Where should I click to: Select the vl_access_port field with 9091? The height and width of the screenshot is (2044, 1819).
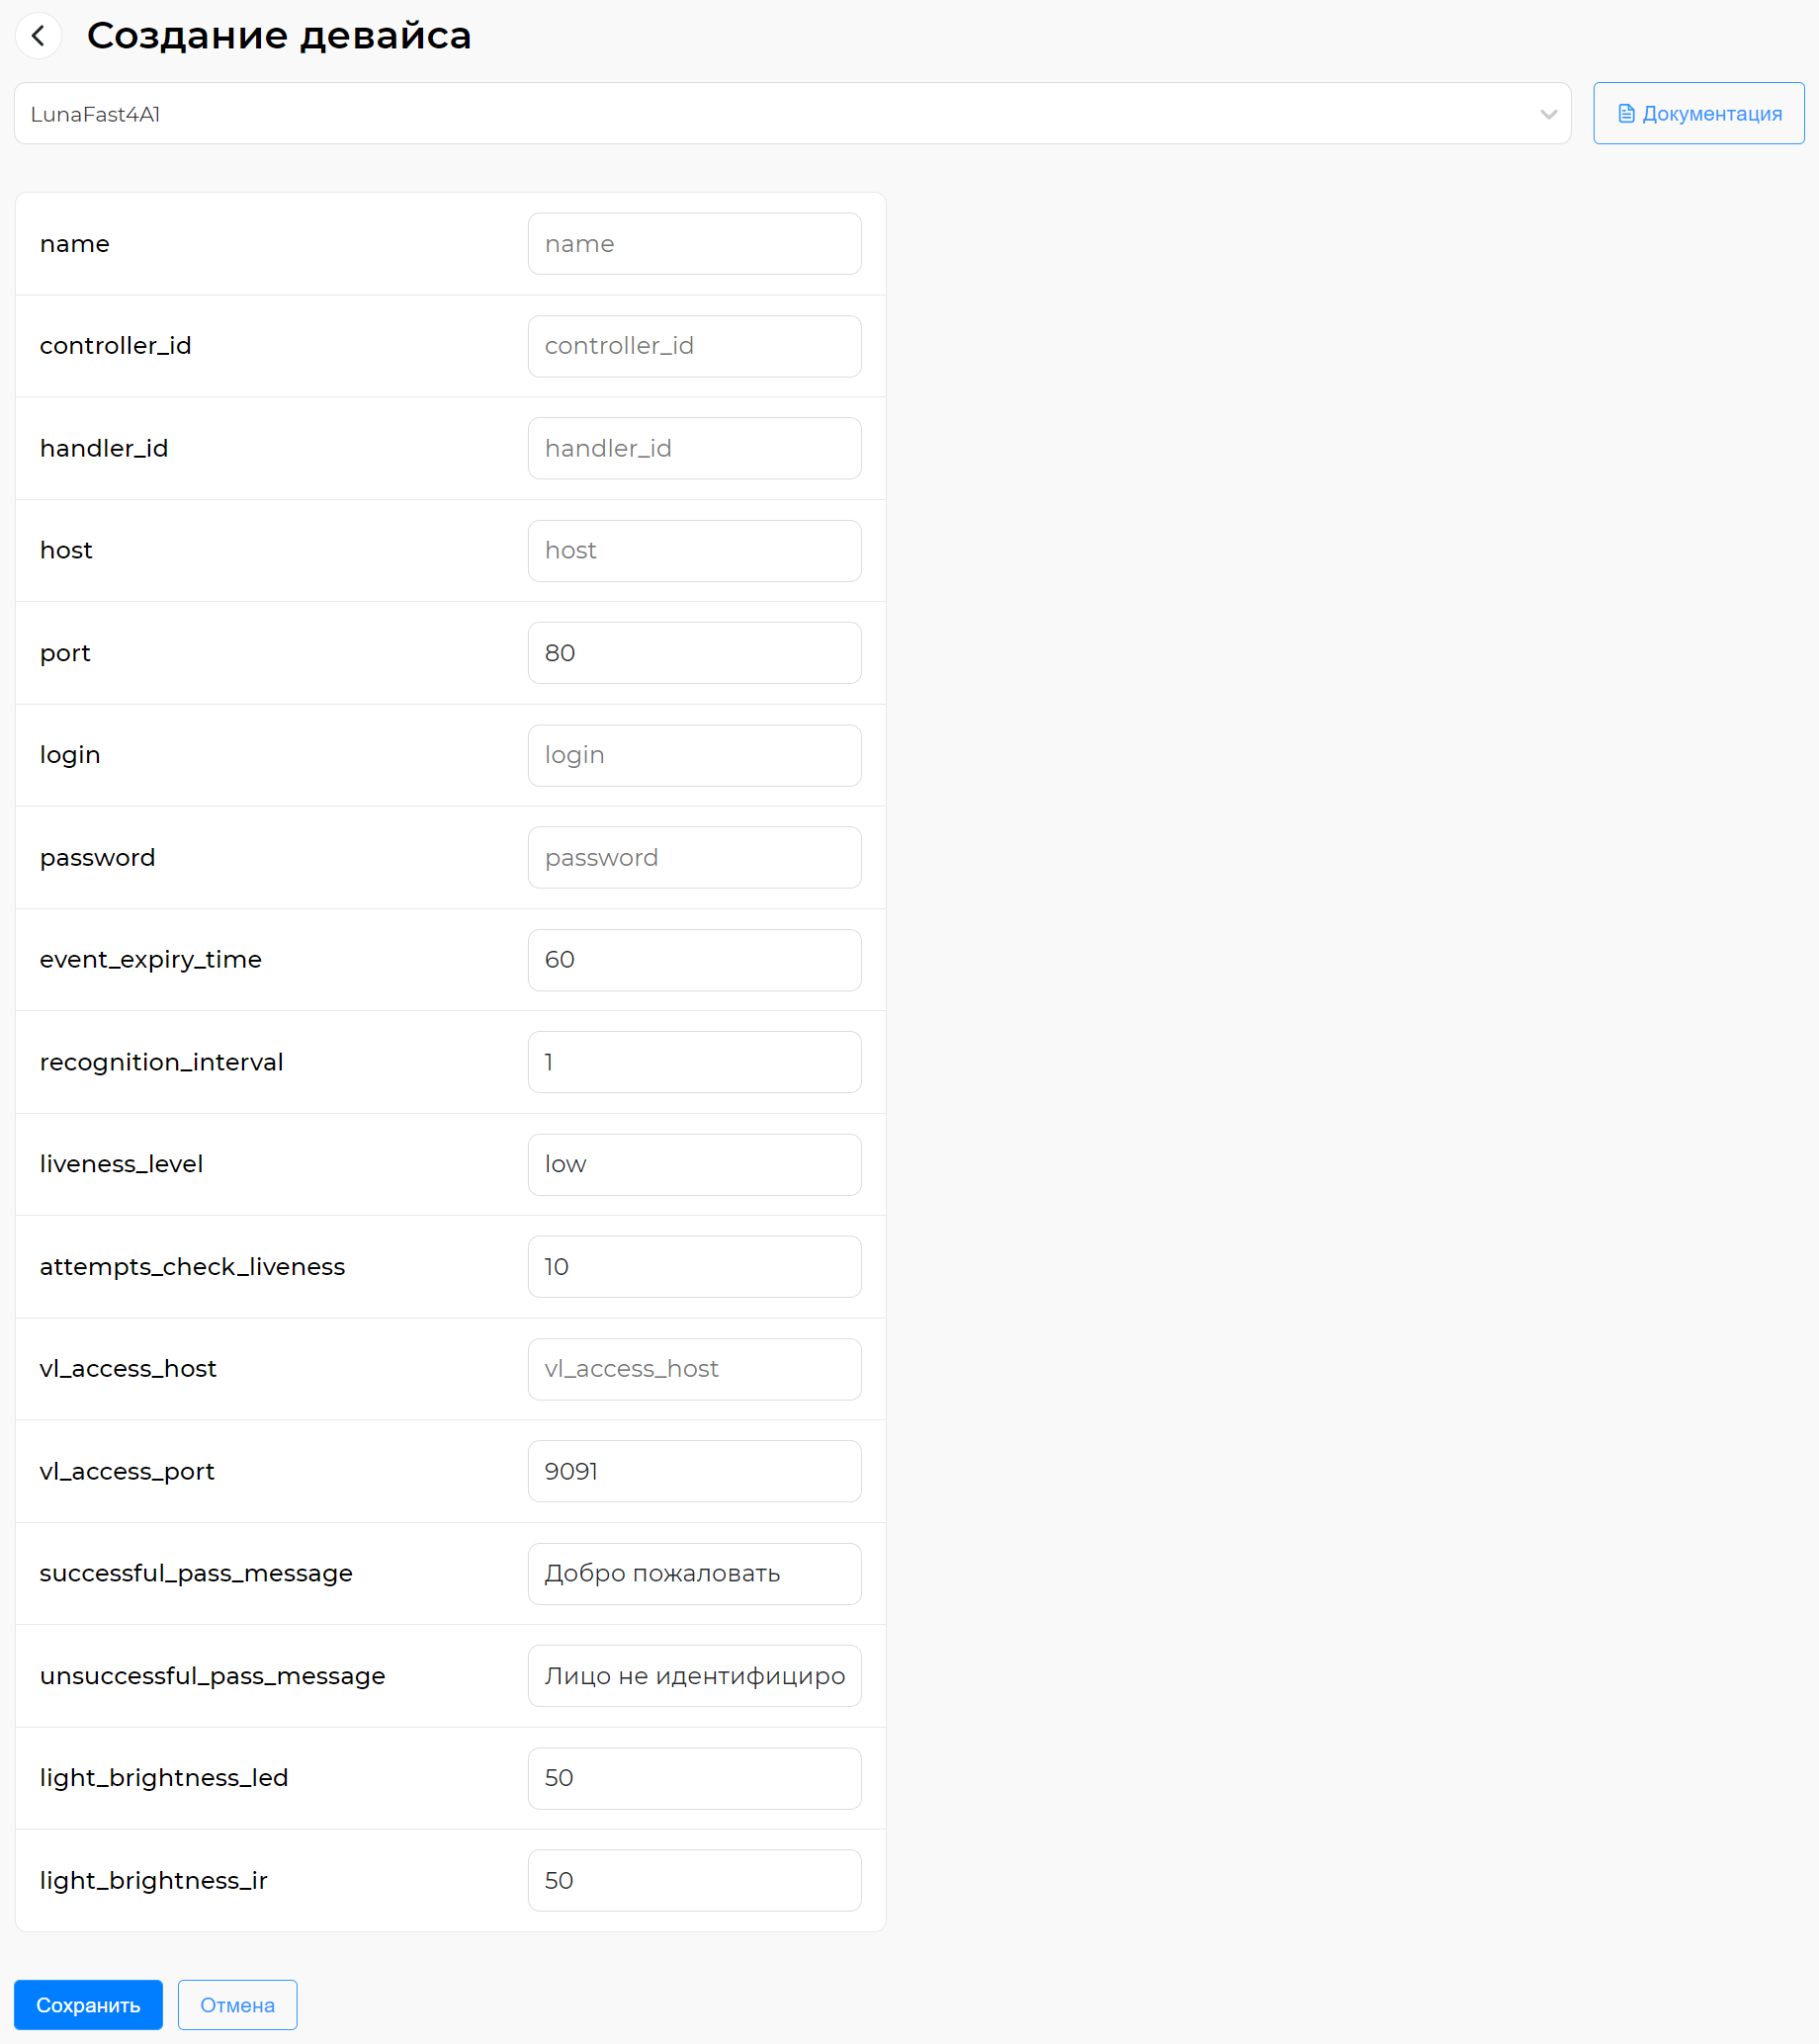[694, 1471]
